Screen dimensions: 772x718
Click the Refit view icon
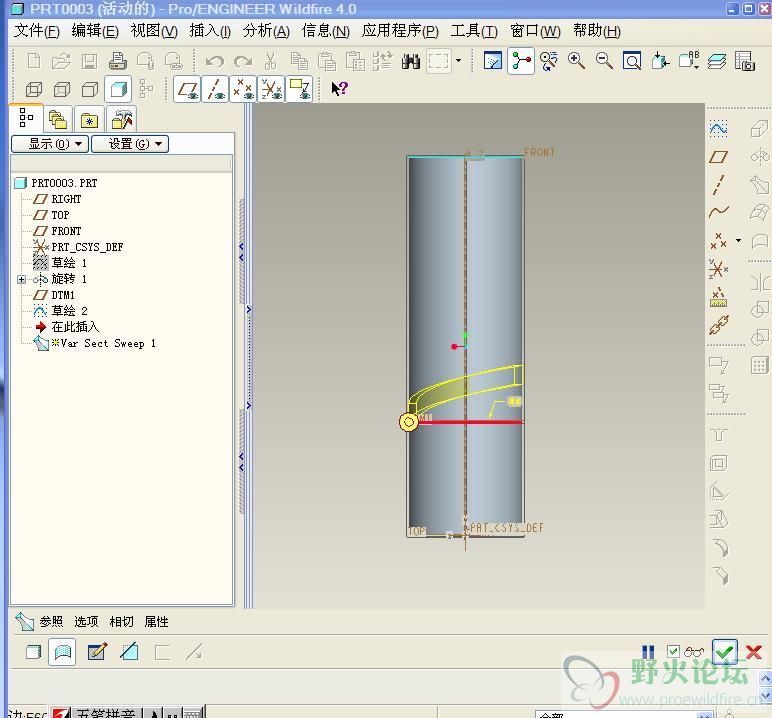click(632, 61)
